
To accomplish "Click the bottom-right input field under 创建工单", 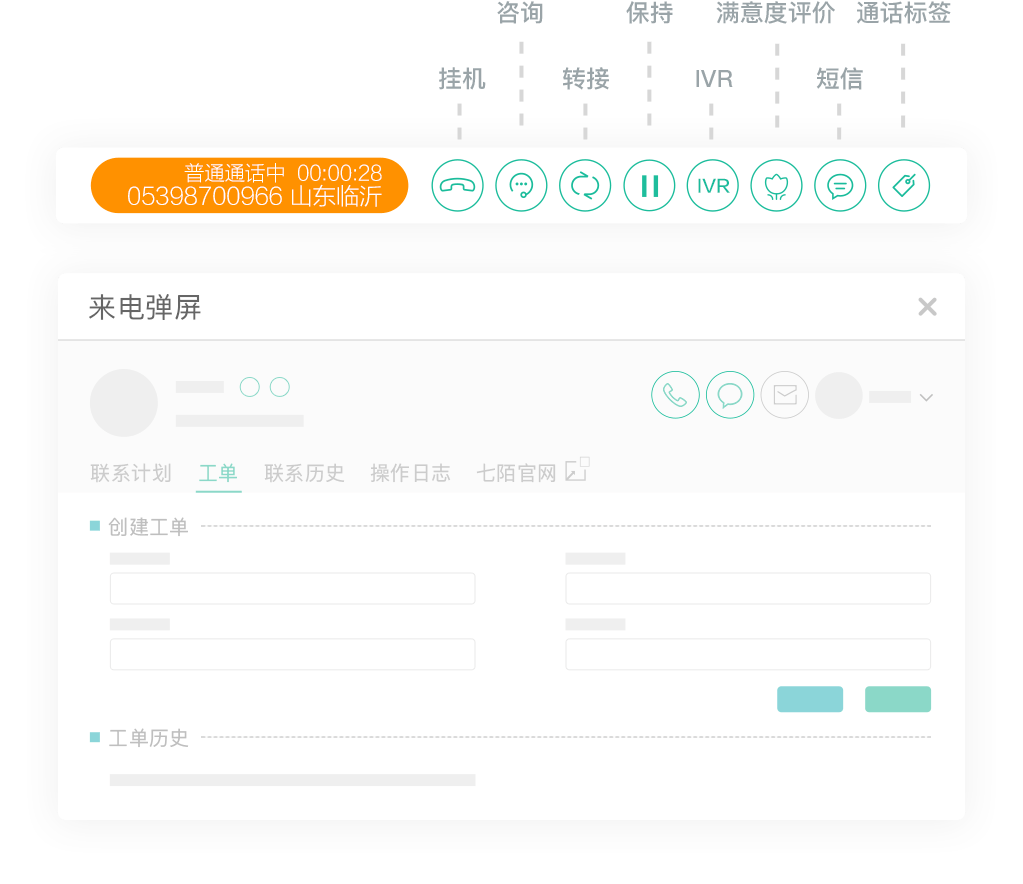I will point(748,654).
